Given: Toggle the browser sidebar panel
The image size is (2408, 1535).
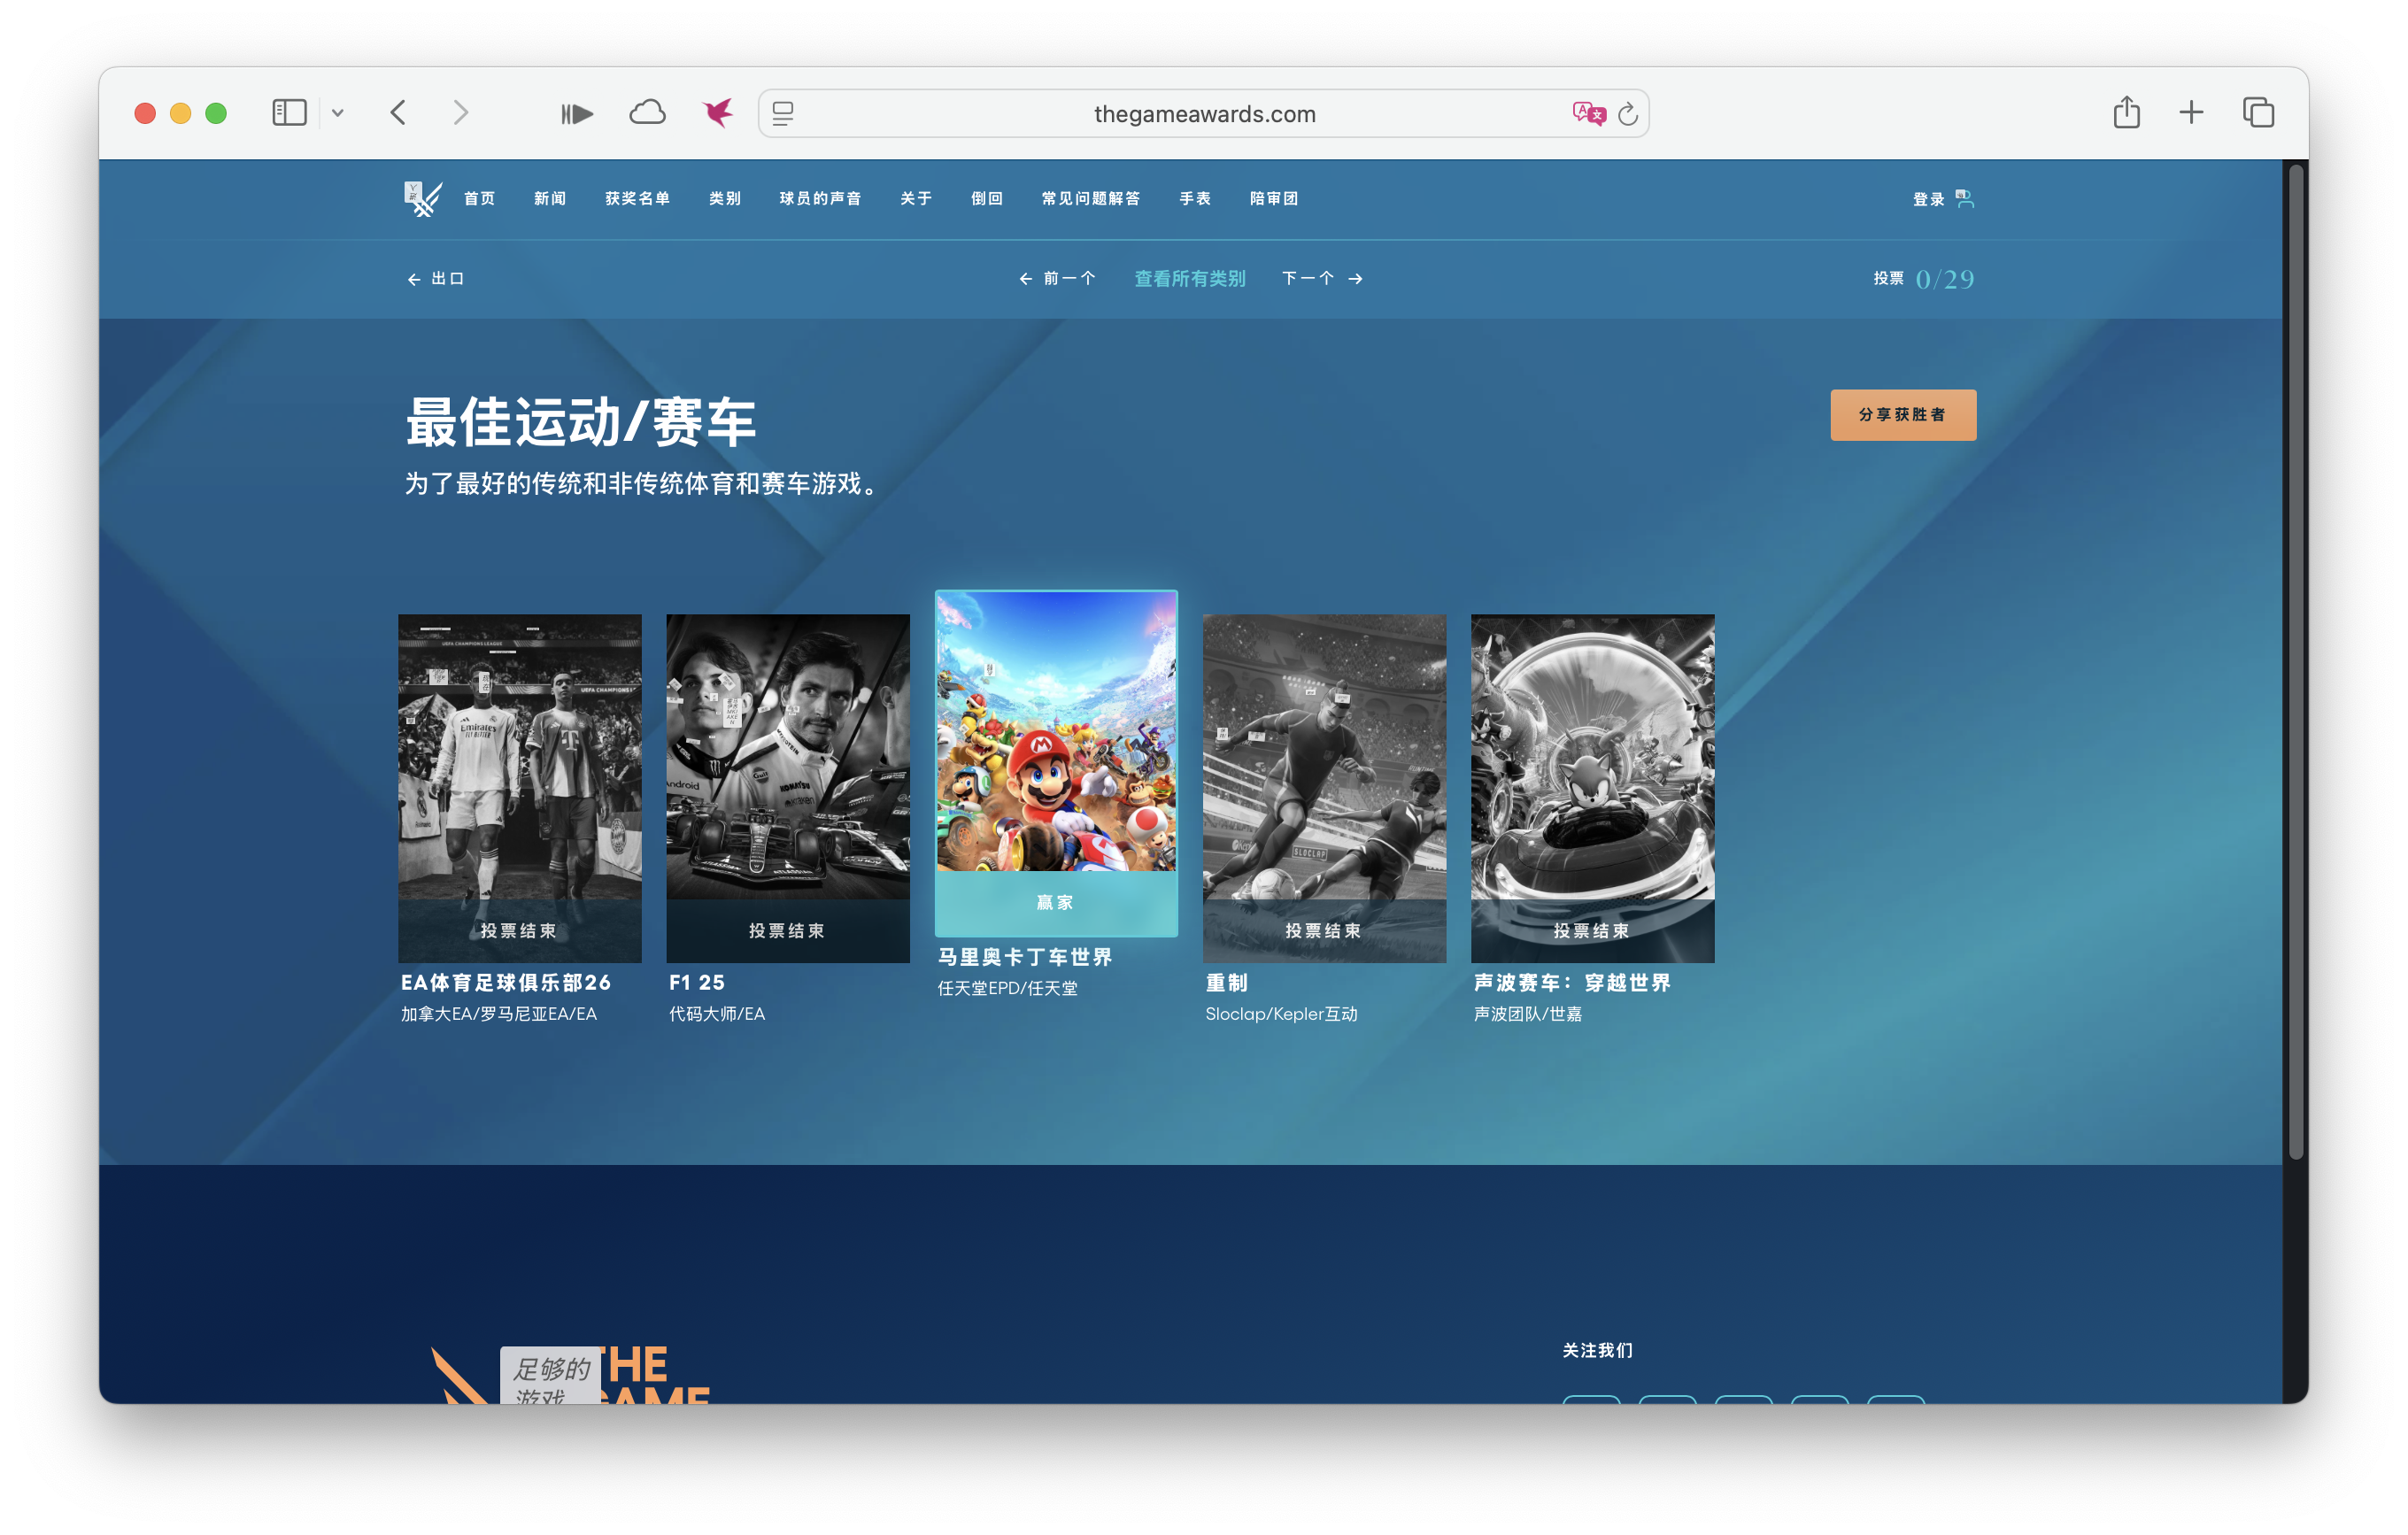Looking at the screenshot, I should tap(288, 112).
